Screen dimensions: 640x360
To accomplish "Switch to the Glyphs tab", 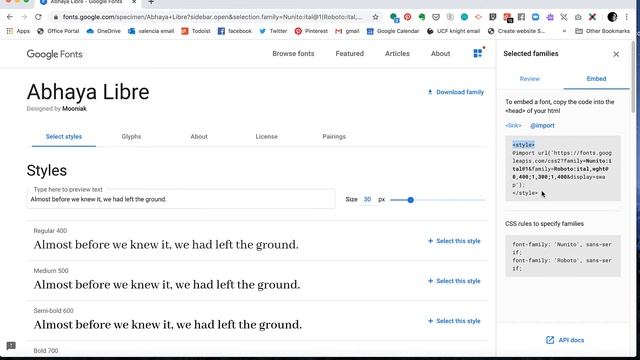I will (131, 137).
